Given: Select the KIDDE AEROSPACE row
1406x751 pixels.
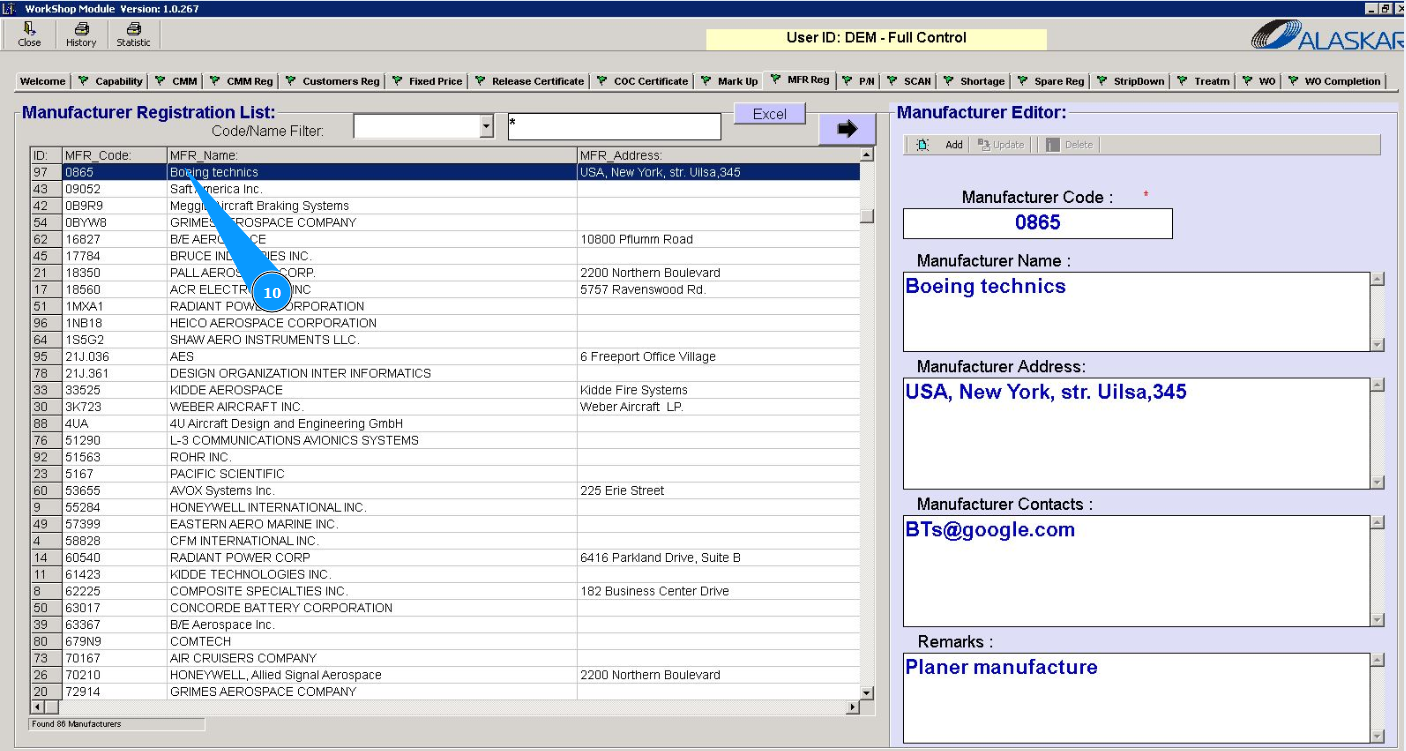Looking at the screenshot, I should coord(445,390).
